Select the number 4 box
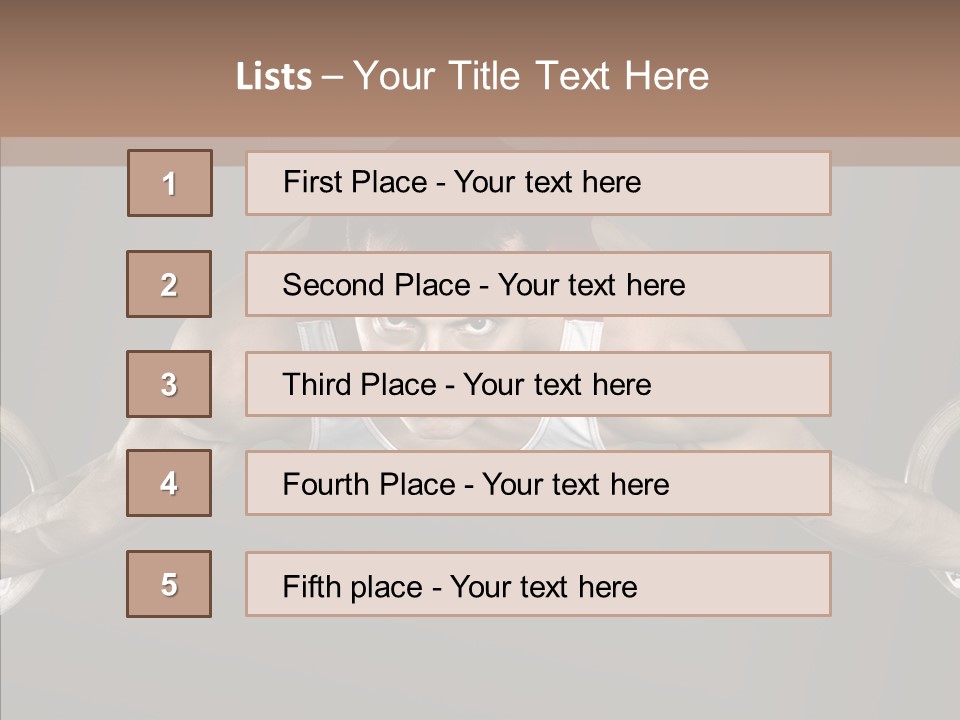The image size is (960, 720). 169,483
